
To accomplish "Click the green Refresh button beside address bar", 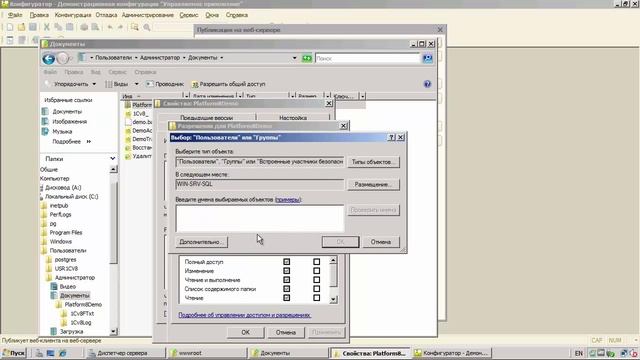I will [x=307, y=58].
